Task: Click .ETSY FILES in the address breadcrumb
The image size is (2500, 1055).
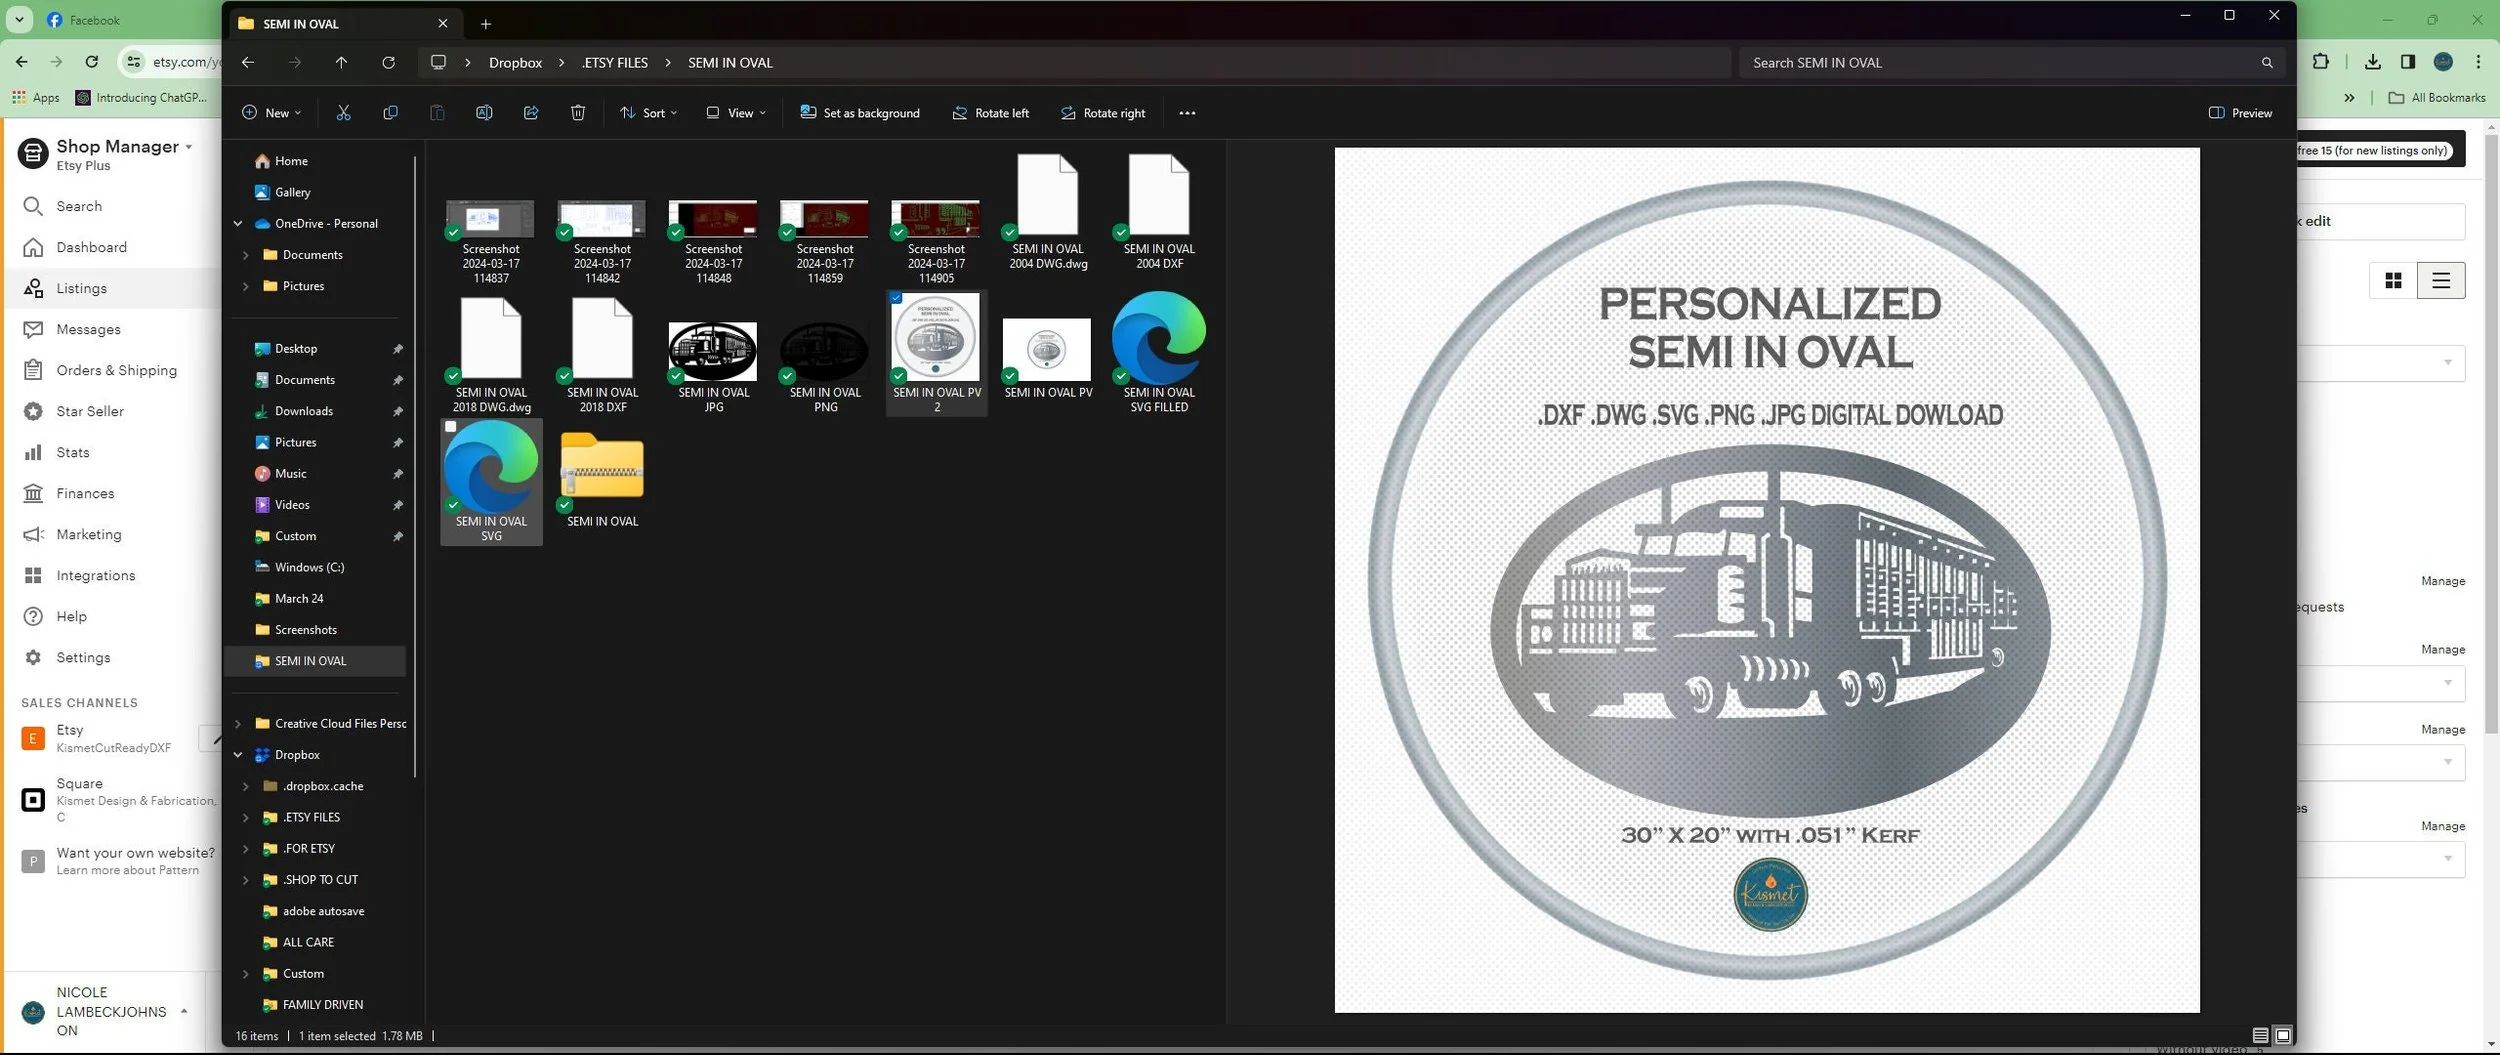Action: point(615,62)
